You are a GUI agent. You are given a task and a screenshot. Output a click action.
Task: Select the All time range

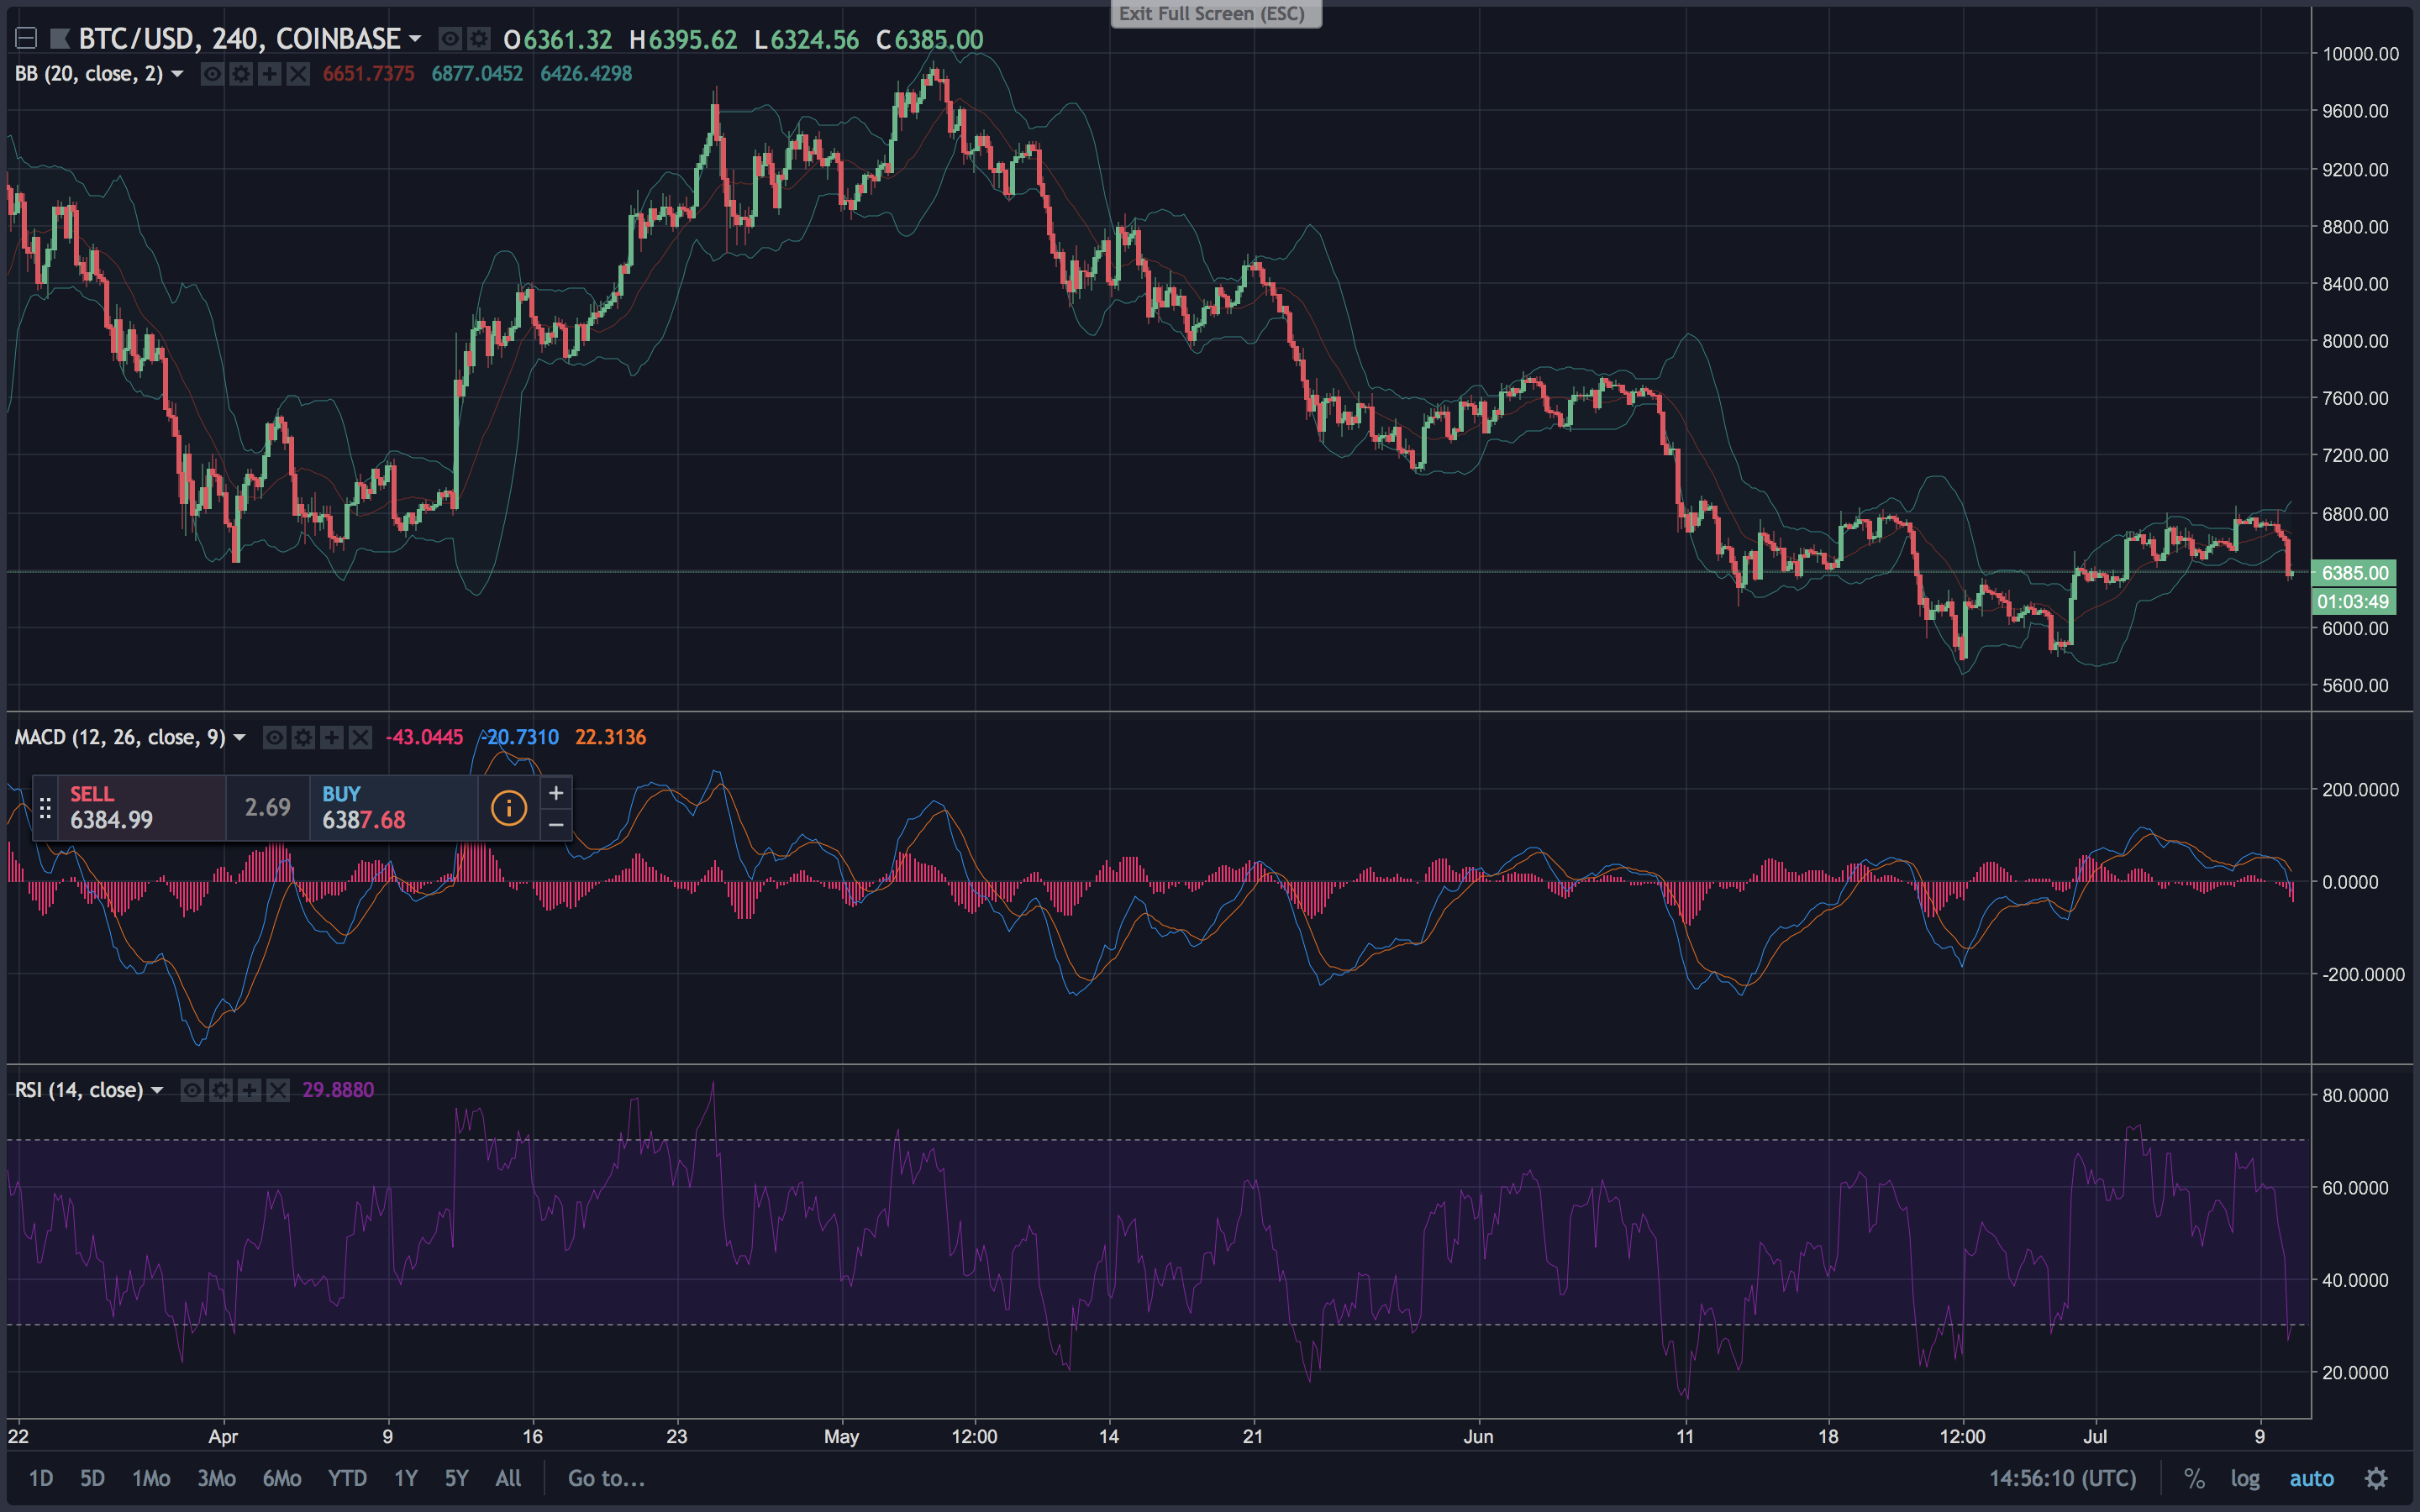click(508, 1478)
